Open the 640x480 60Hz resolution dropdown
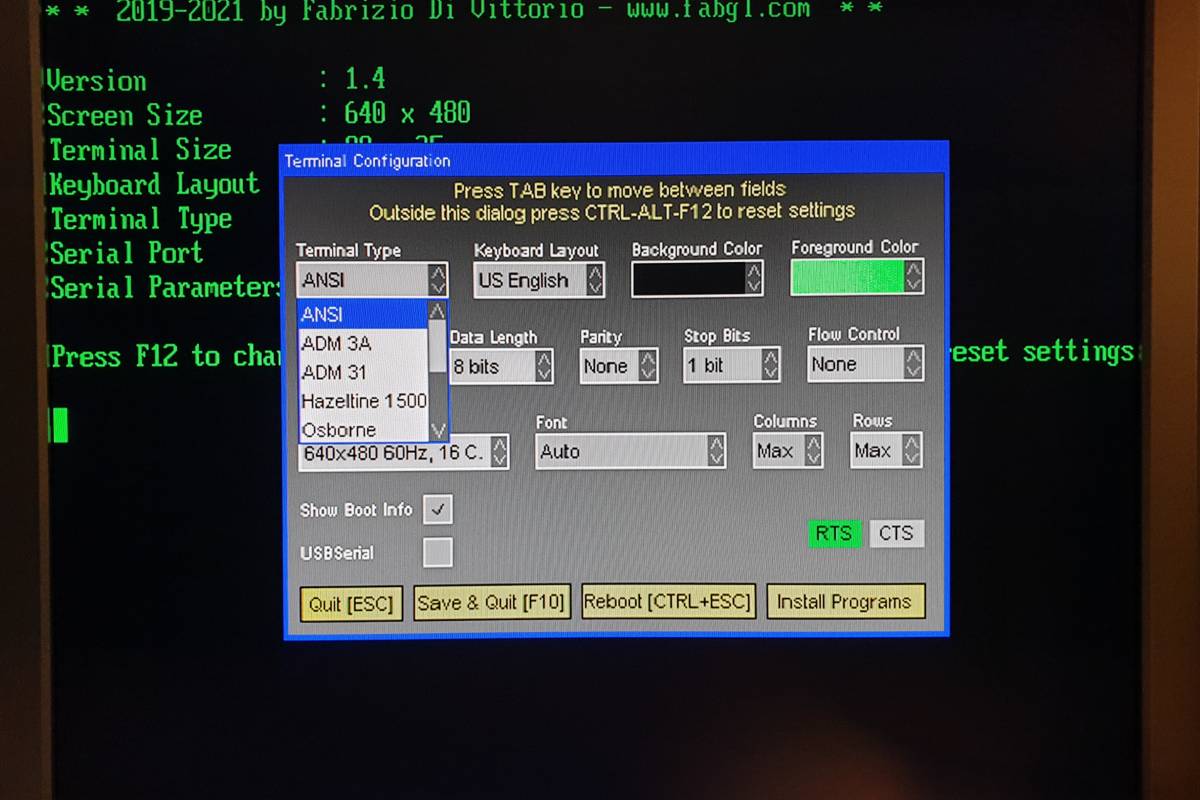The image size is (1200, 800). [403, 453]
